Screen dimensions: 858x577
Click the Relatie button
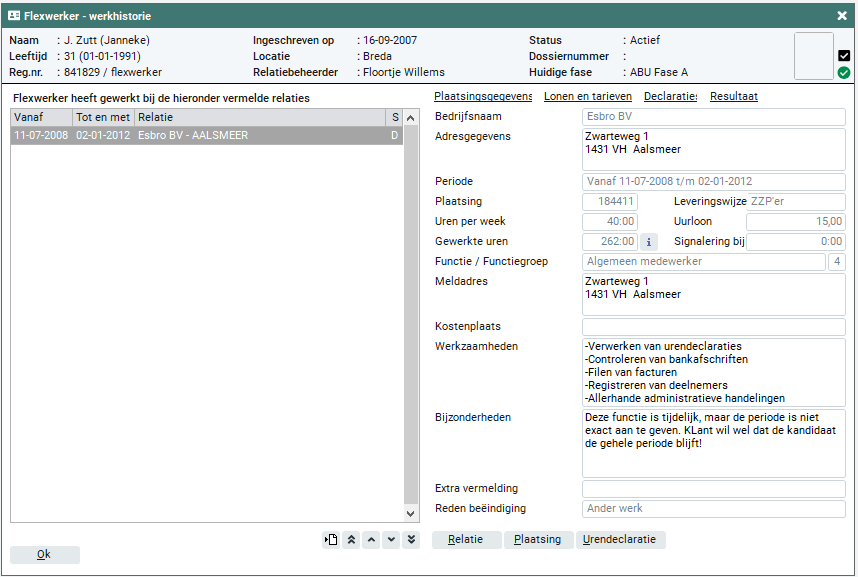(x=466, y=540)
